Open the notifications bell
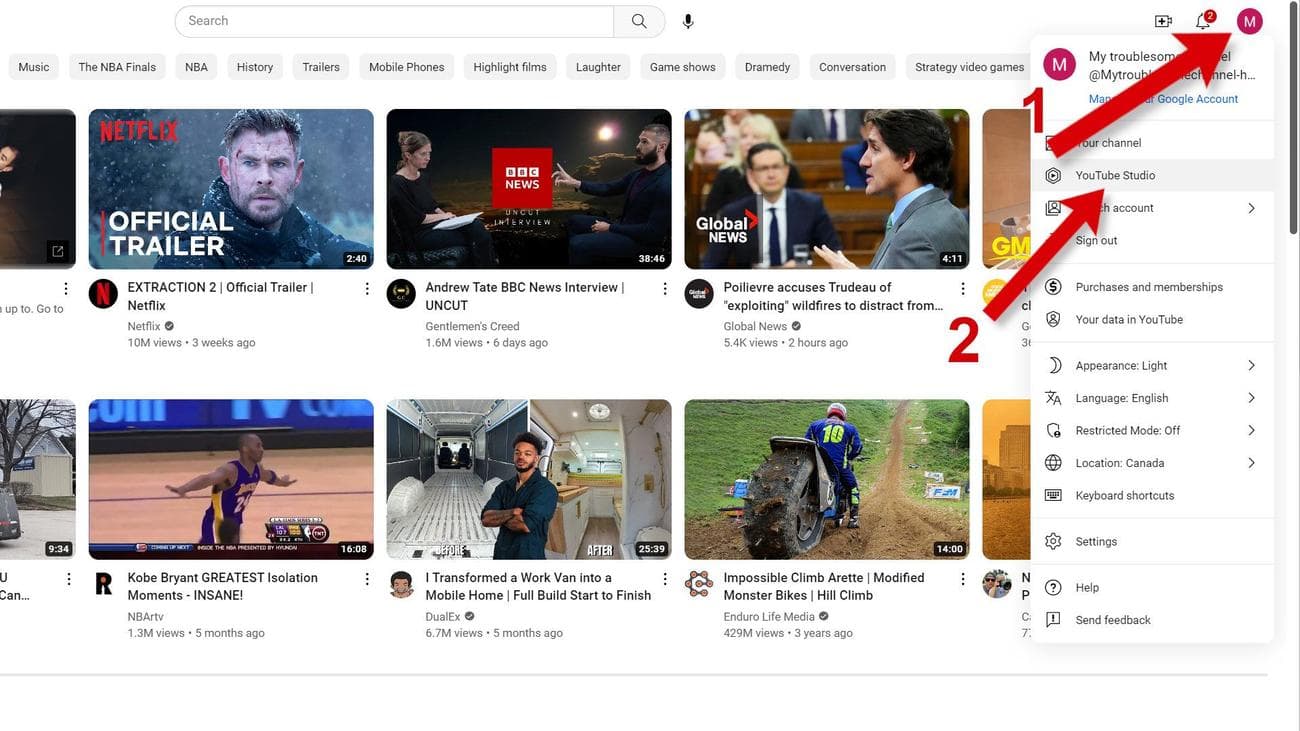 1204,20
